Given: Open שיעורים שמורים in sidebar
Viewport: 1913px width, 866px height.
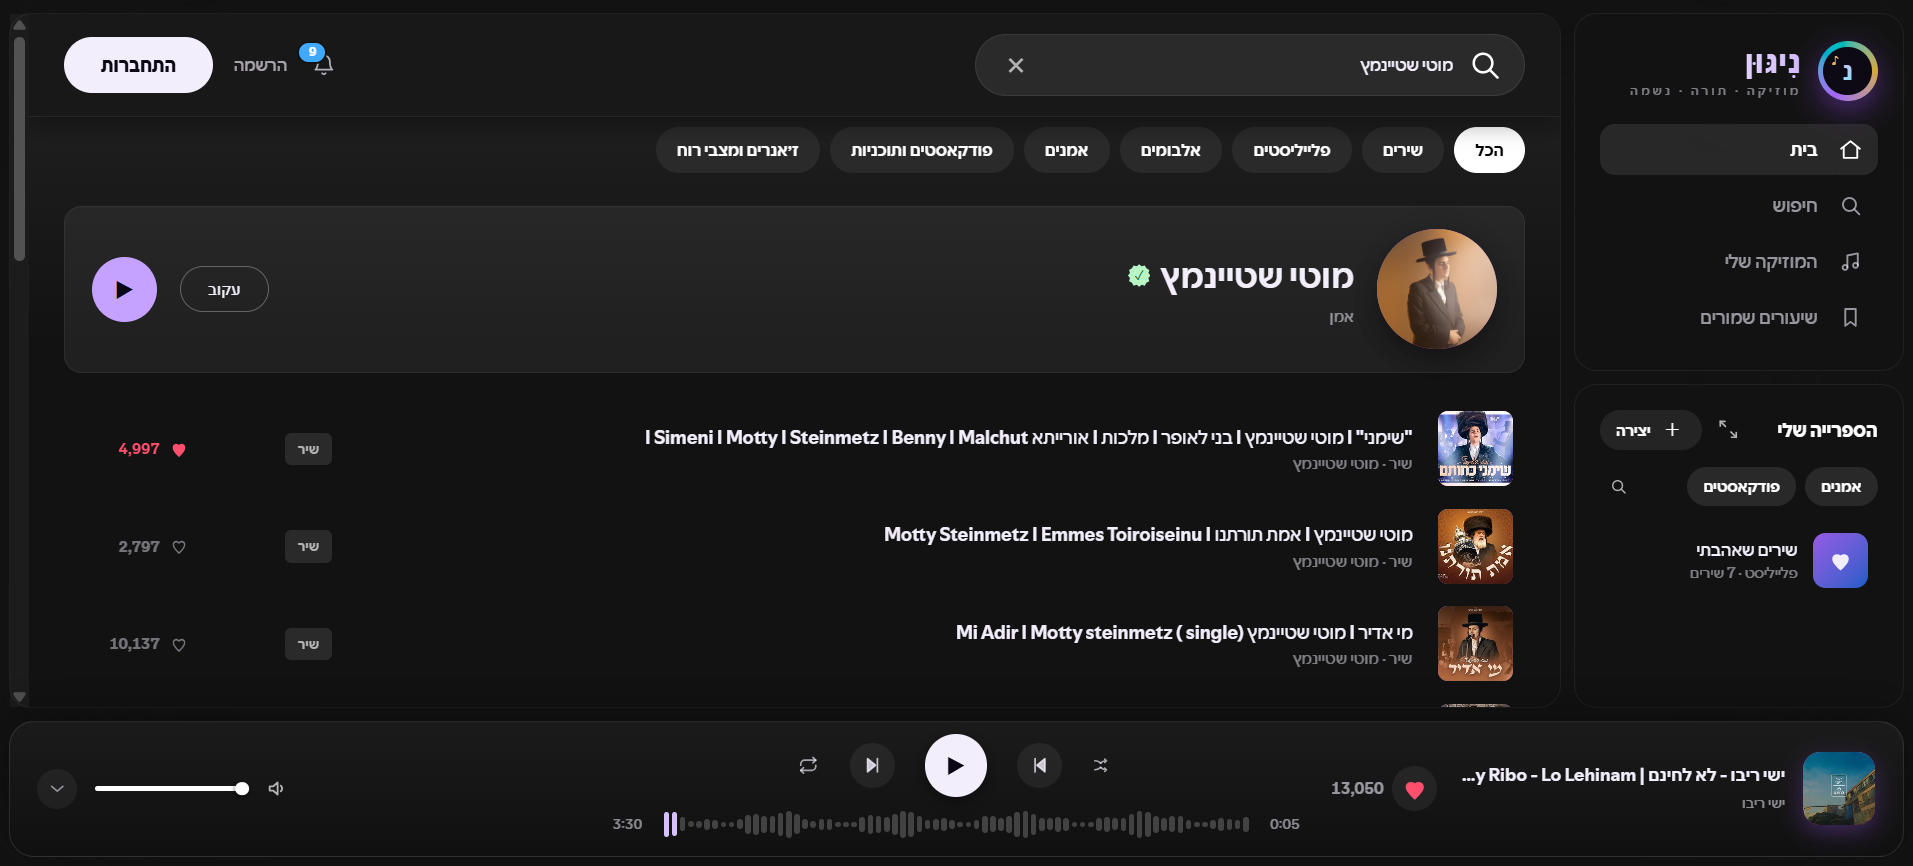Looking at the screenshot, I should point(1738,318).
